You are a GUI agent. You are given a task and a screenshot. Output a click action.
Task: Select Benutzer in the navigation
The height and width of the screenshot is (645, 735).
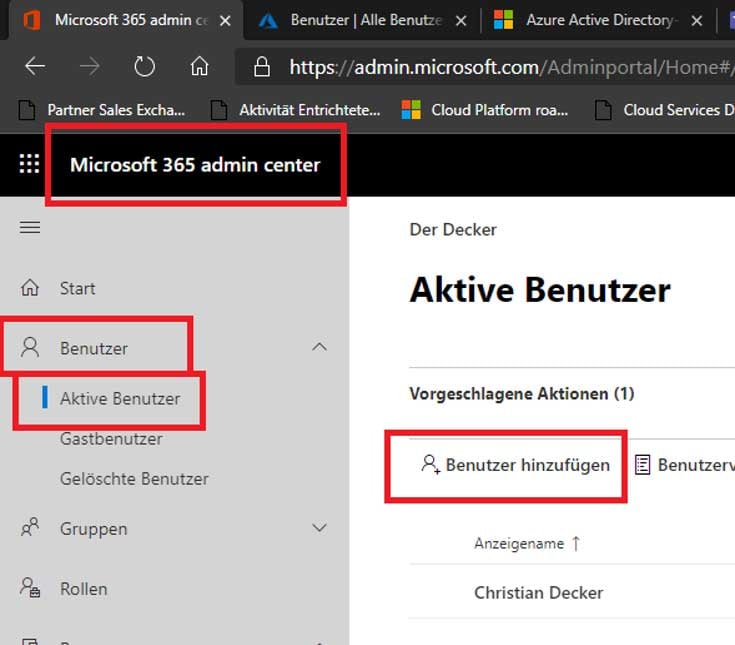tap(94, 348)
